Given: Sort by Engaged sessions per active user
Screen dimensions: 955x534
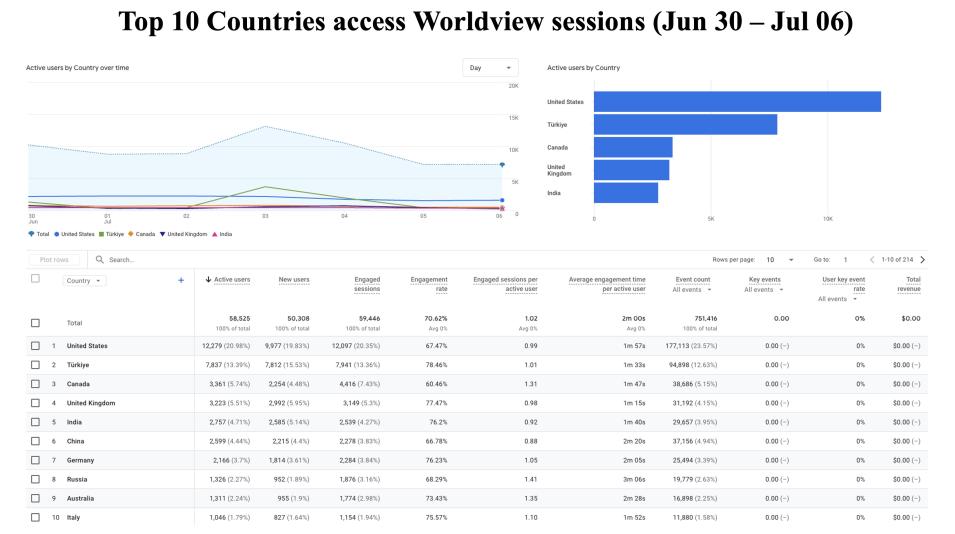Looking at the screenshot, I should (x=506, y=284).
